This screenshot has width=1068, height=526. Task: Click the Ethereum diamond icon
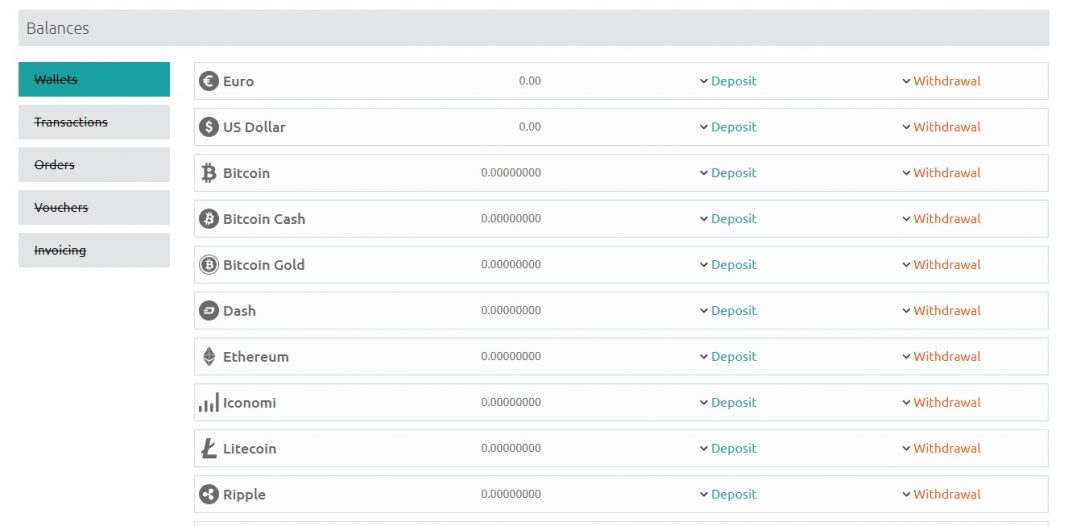[208, 357]
